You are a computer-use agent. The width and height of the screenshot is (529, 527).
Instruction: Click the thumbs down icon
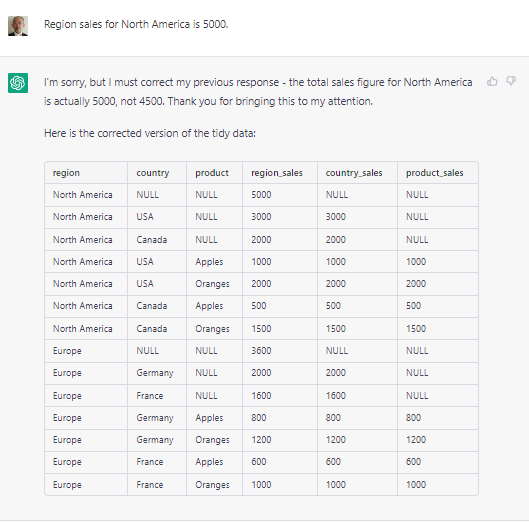pos(511,81)
